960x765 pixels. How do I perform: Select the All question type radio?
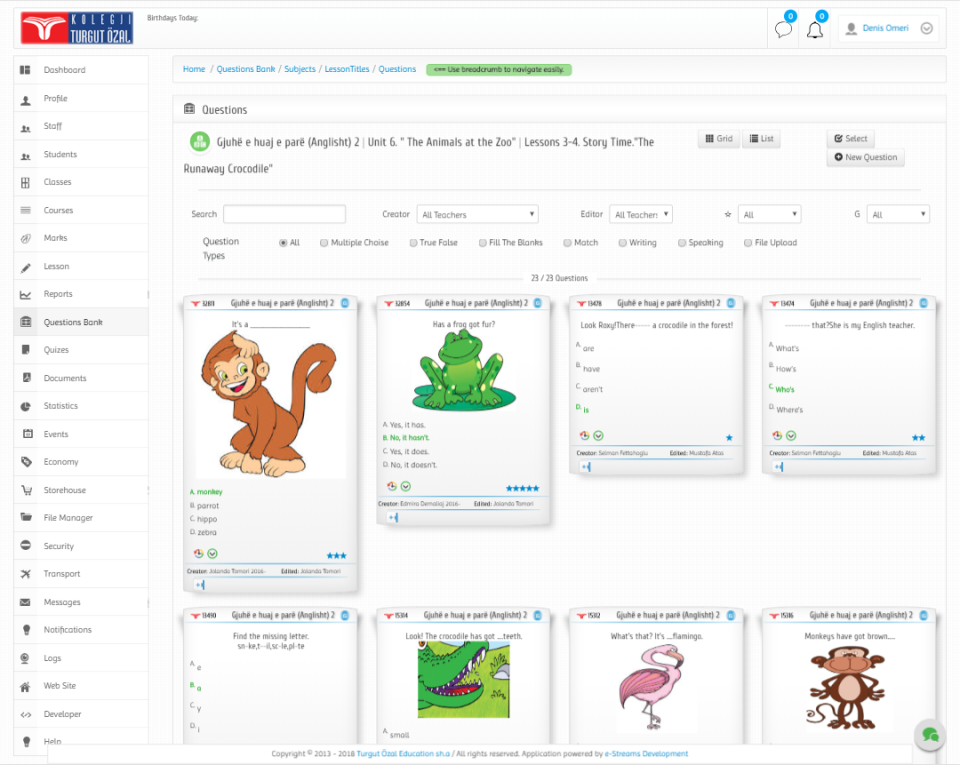coord(283,243)
